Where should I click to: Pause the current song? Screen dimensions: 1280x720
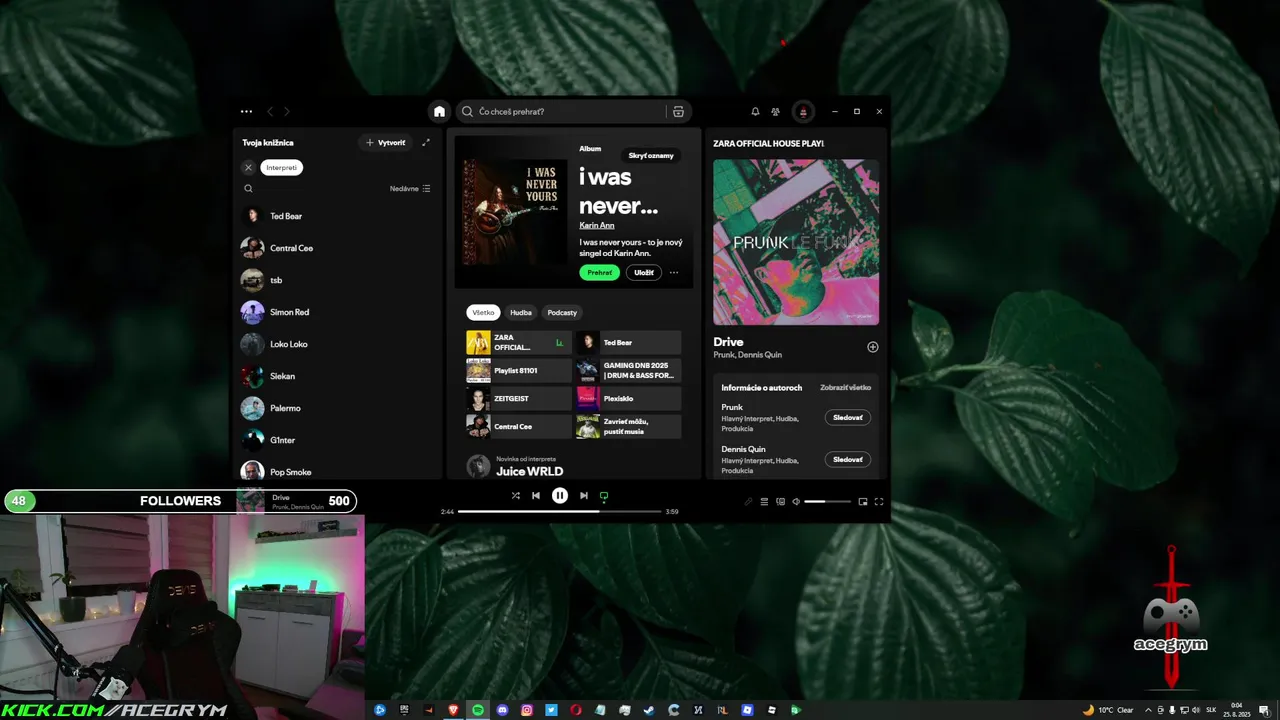560,496
